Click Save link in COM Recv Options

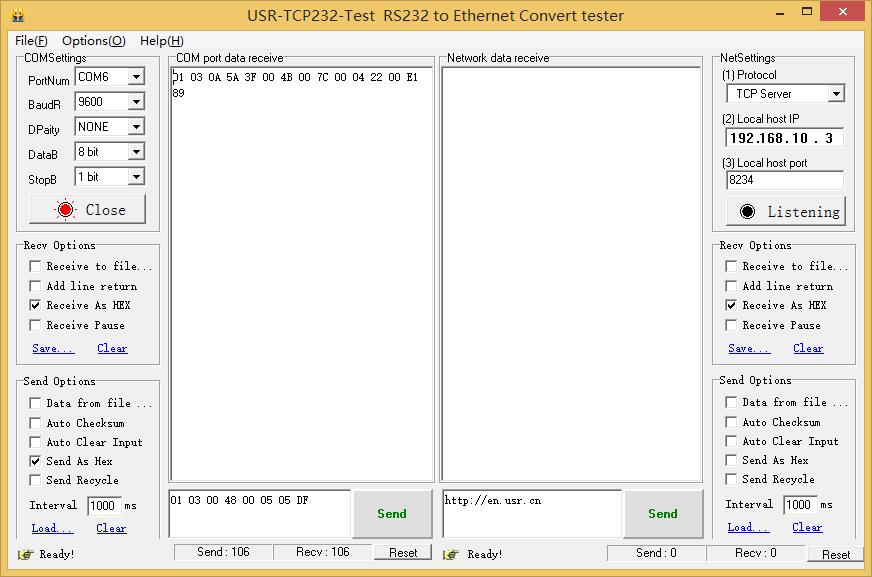53,349
